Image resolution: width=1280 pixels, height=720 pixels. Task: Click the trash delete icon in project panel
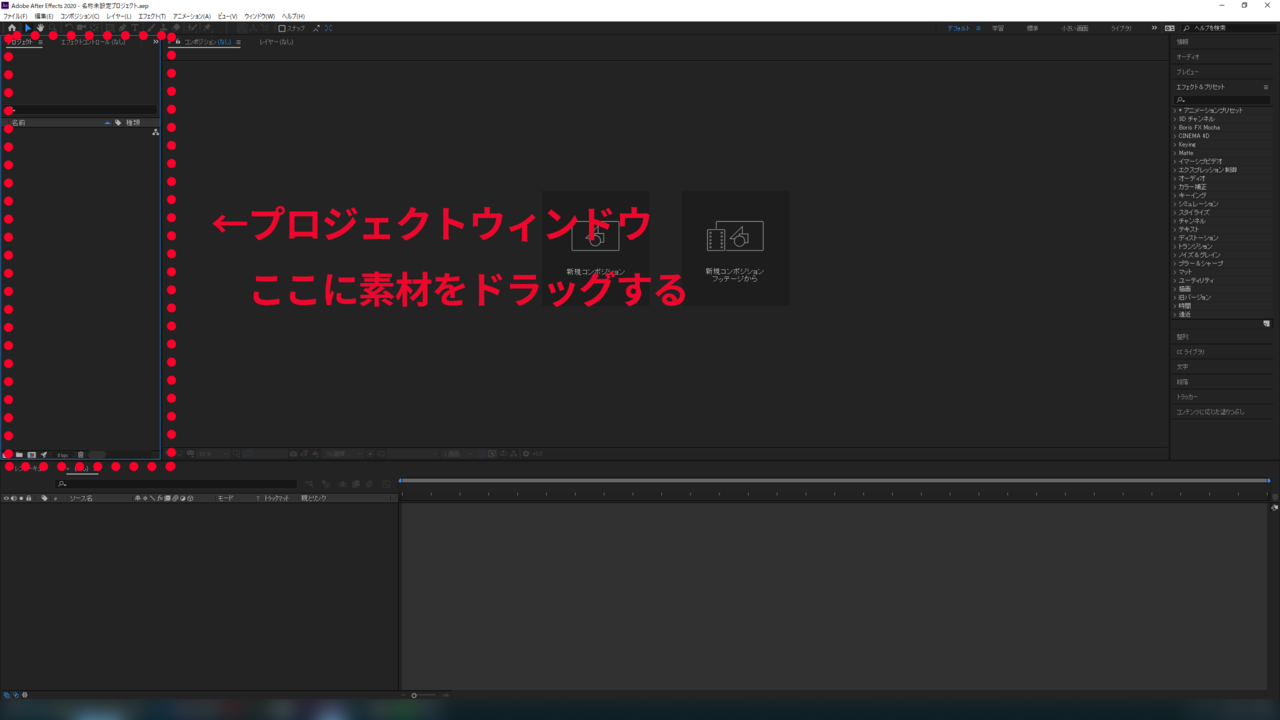pos(81,455)
